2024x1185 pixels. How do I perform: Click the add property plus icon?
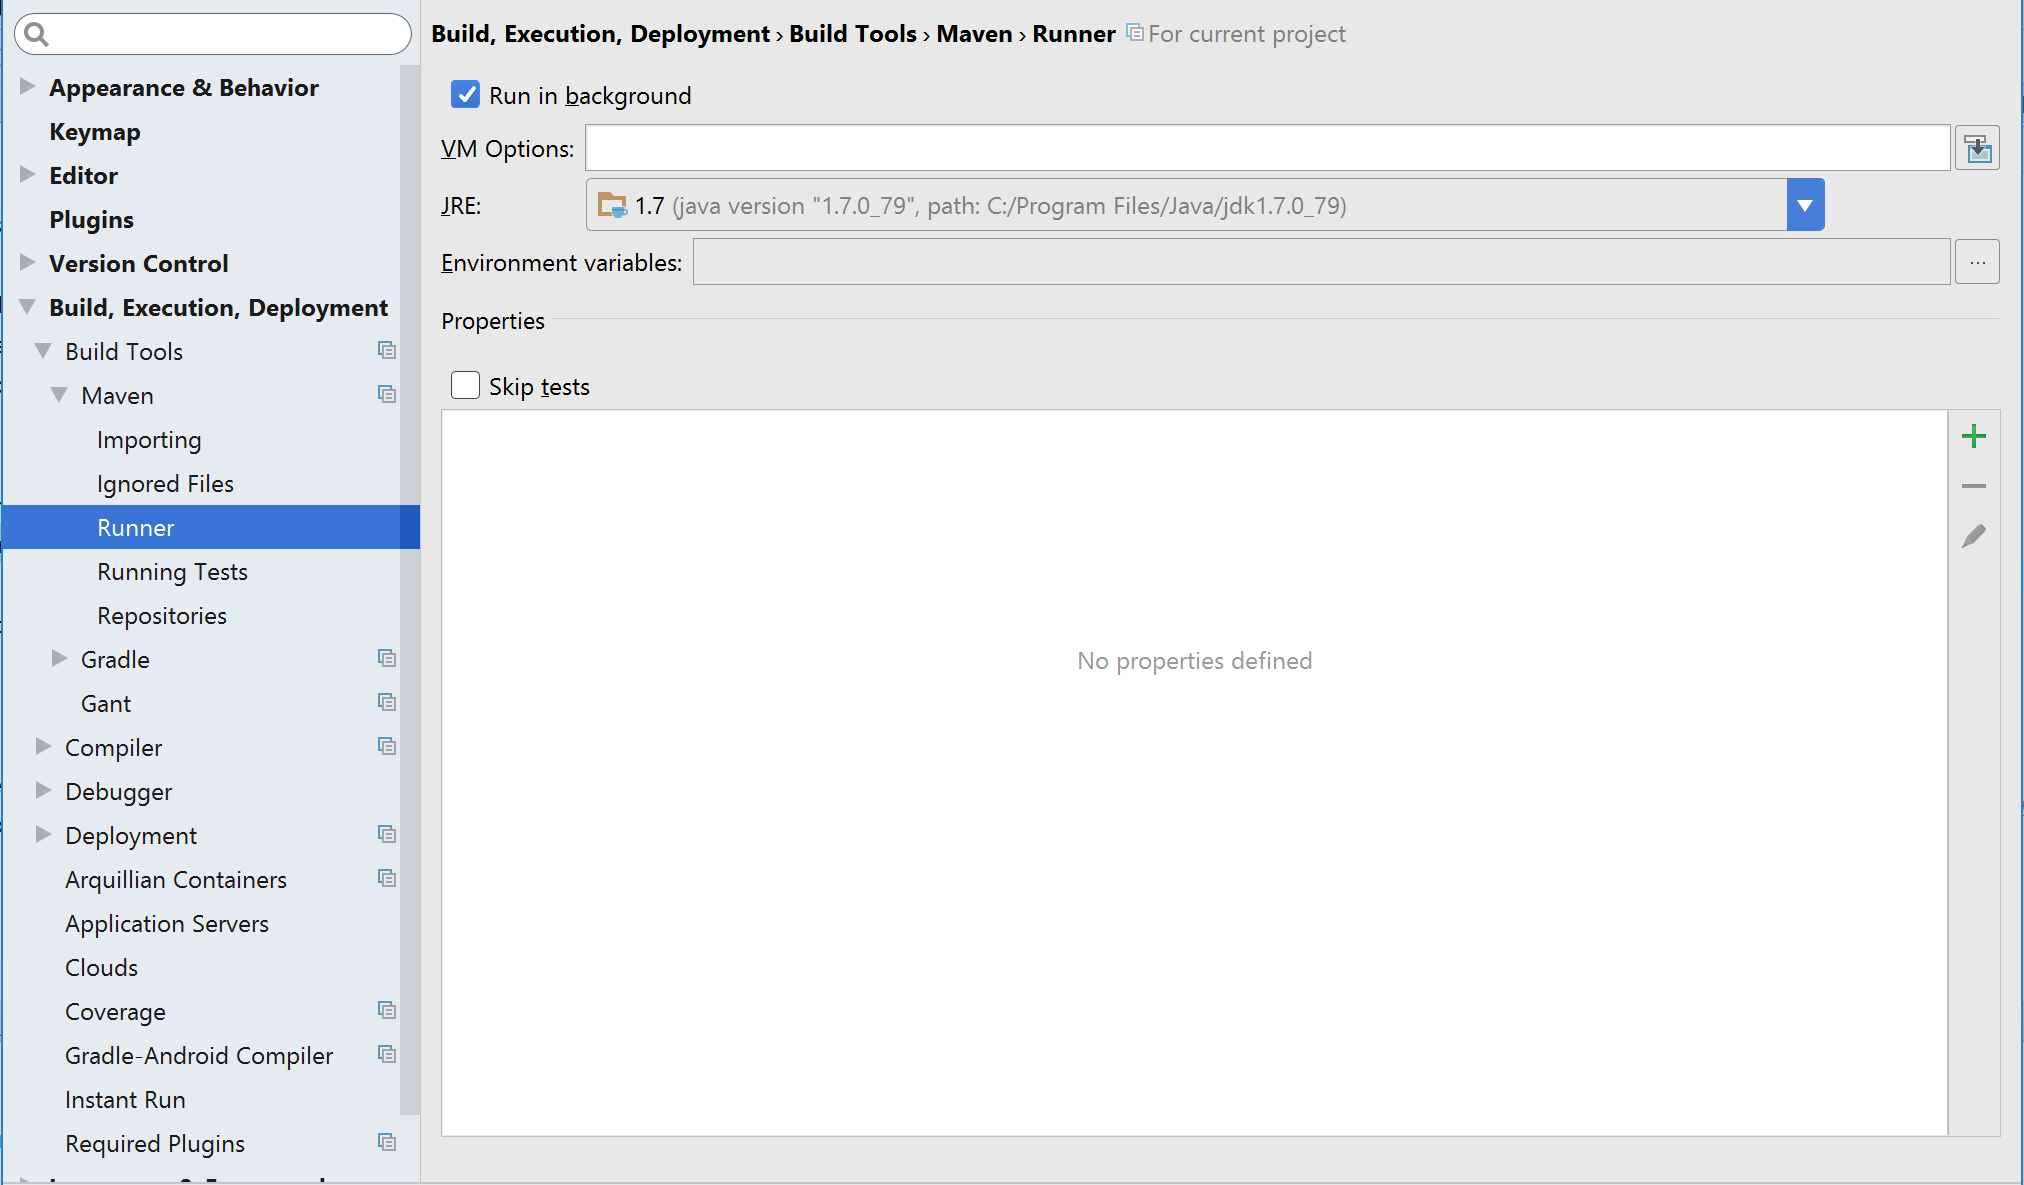tap(1974, 436)
